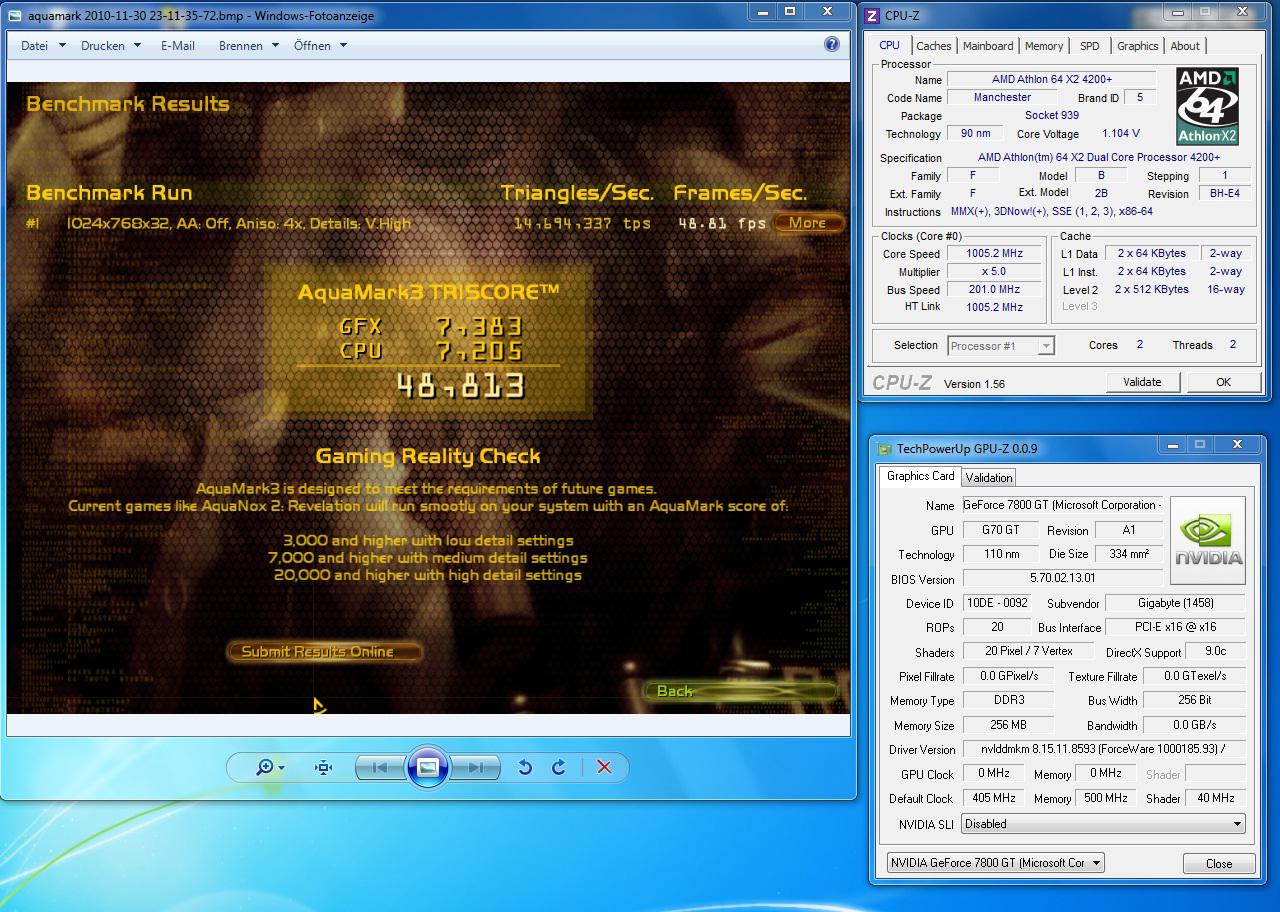Switch to the Mainboard tab in CPU-Z
The height and width of the screenshot is (912, 1280).
pyautogui.click(x=988, y=46)
